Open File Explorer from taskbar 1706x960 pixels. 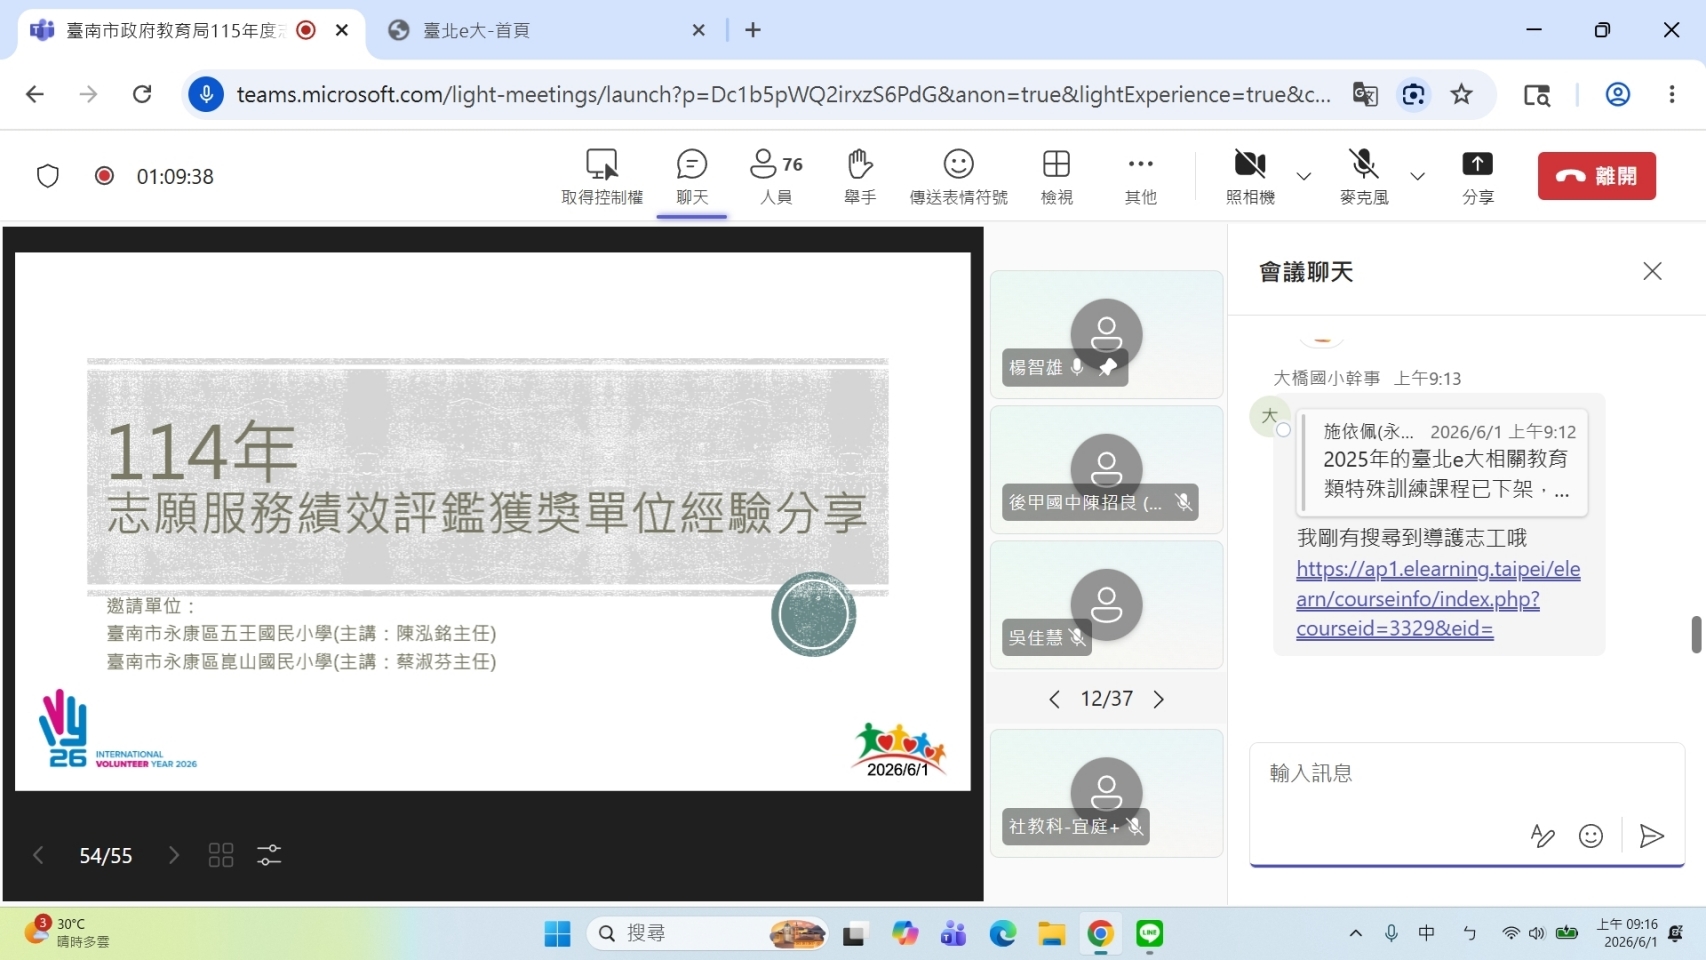1051,933
